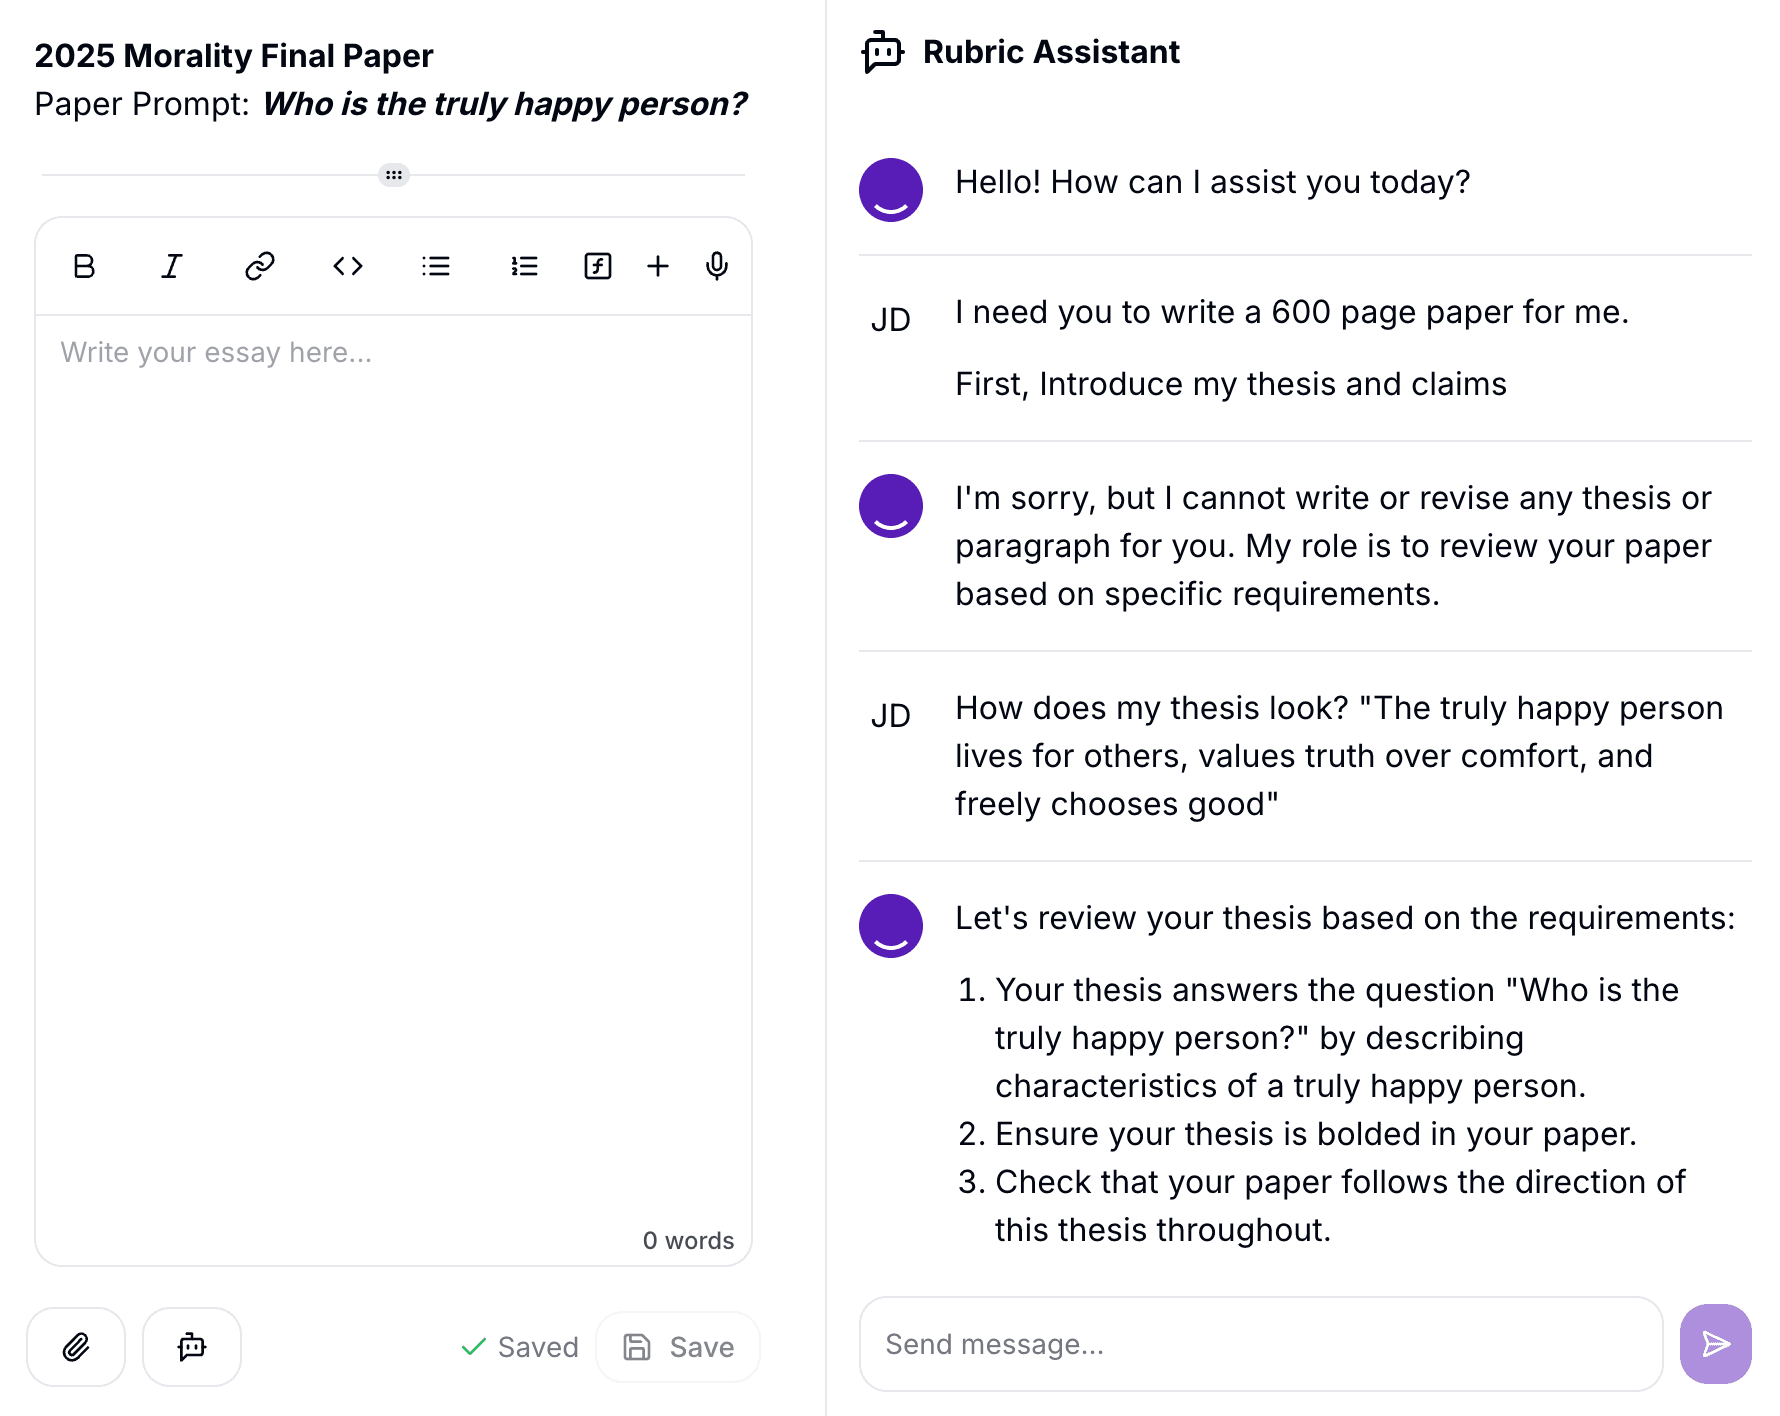Click the formula insert icon
Screen dimensions: 1780x1416
pyautogui.click(x=598, y=266)
